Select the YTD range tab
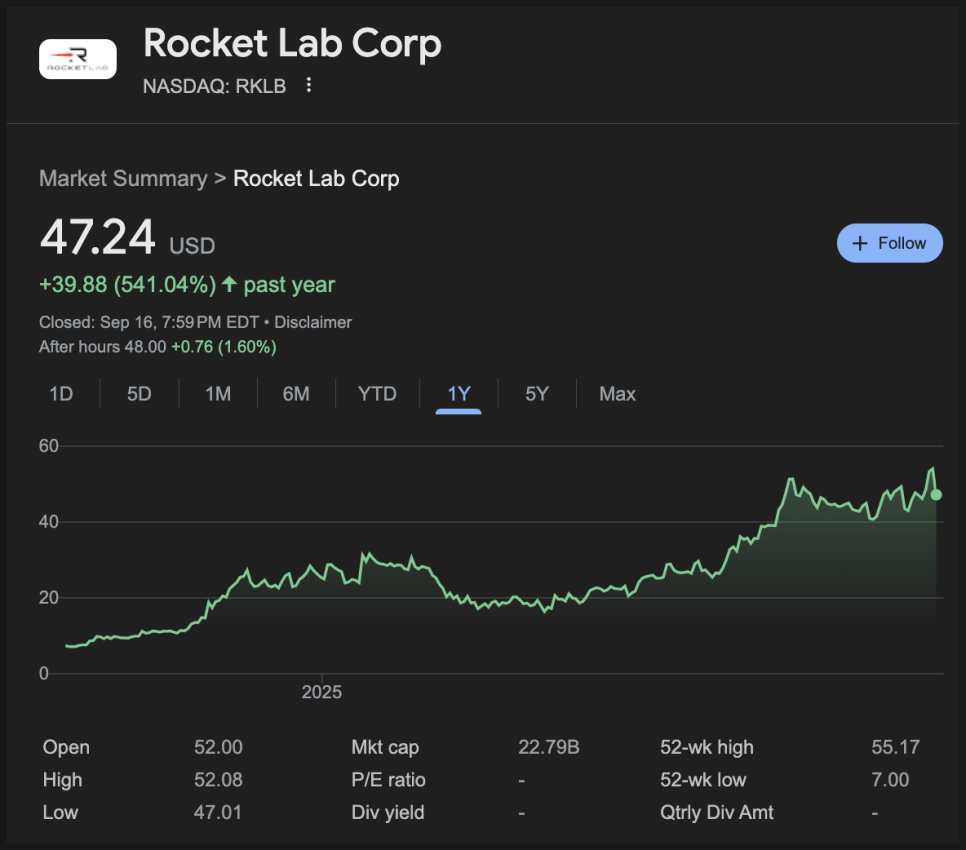 (x=377, y=394)
